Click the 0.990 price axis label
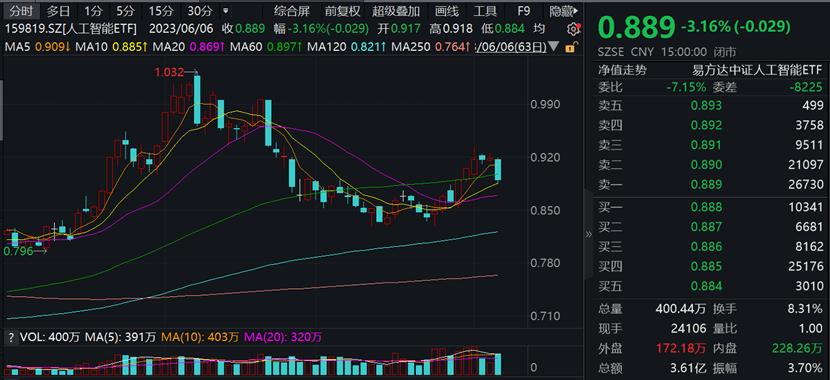The width and height of the screenshot is (830, 380). (545, 104)
